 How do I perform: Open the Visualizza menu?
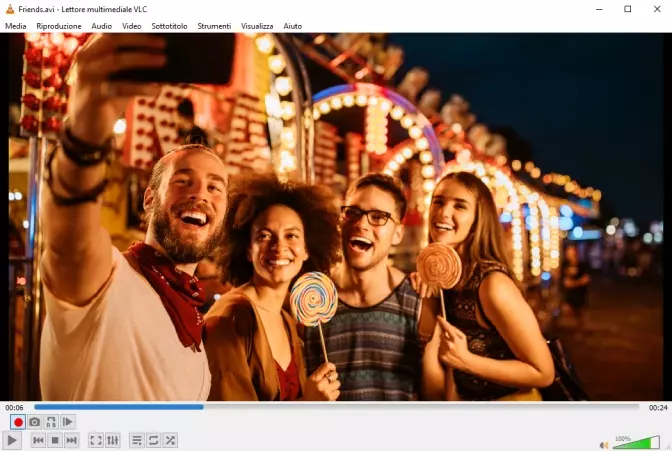point(257,26)
